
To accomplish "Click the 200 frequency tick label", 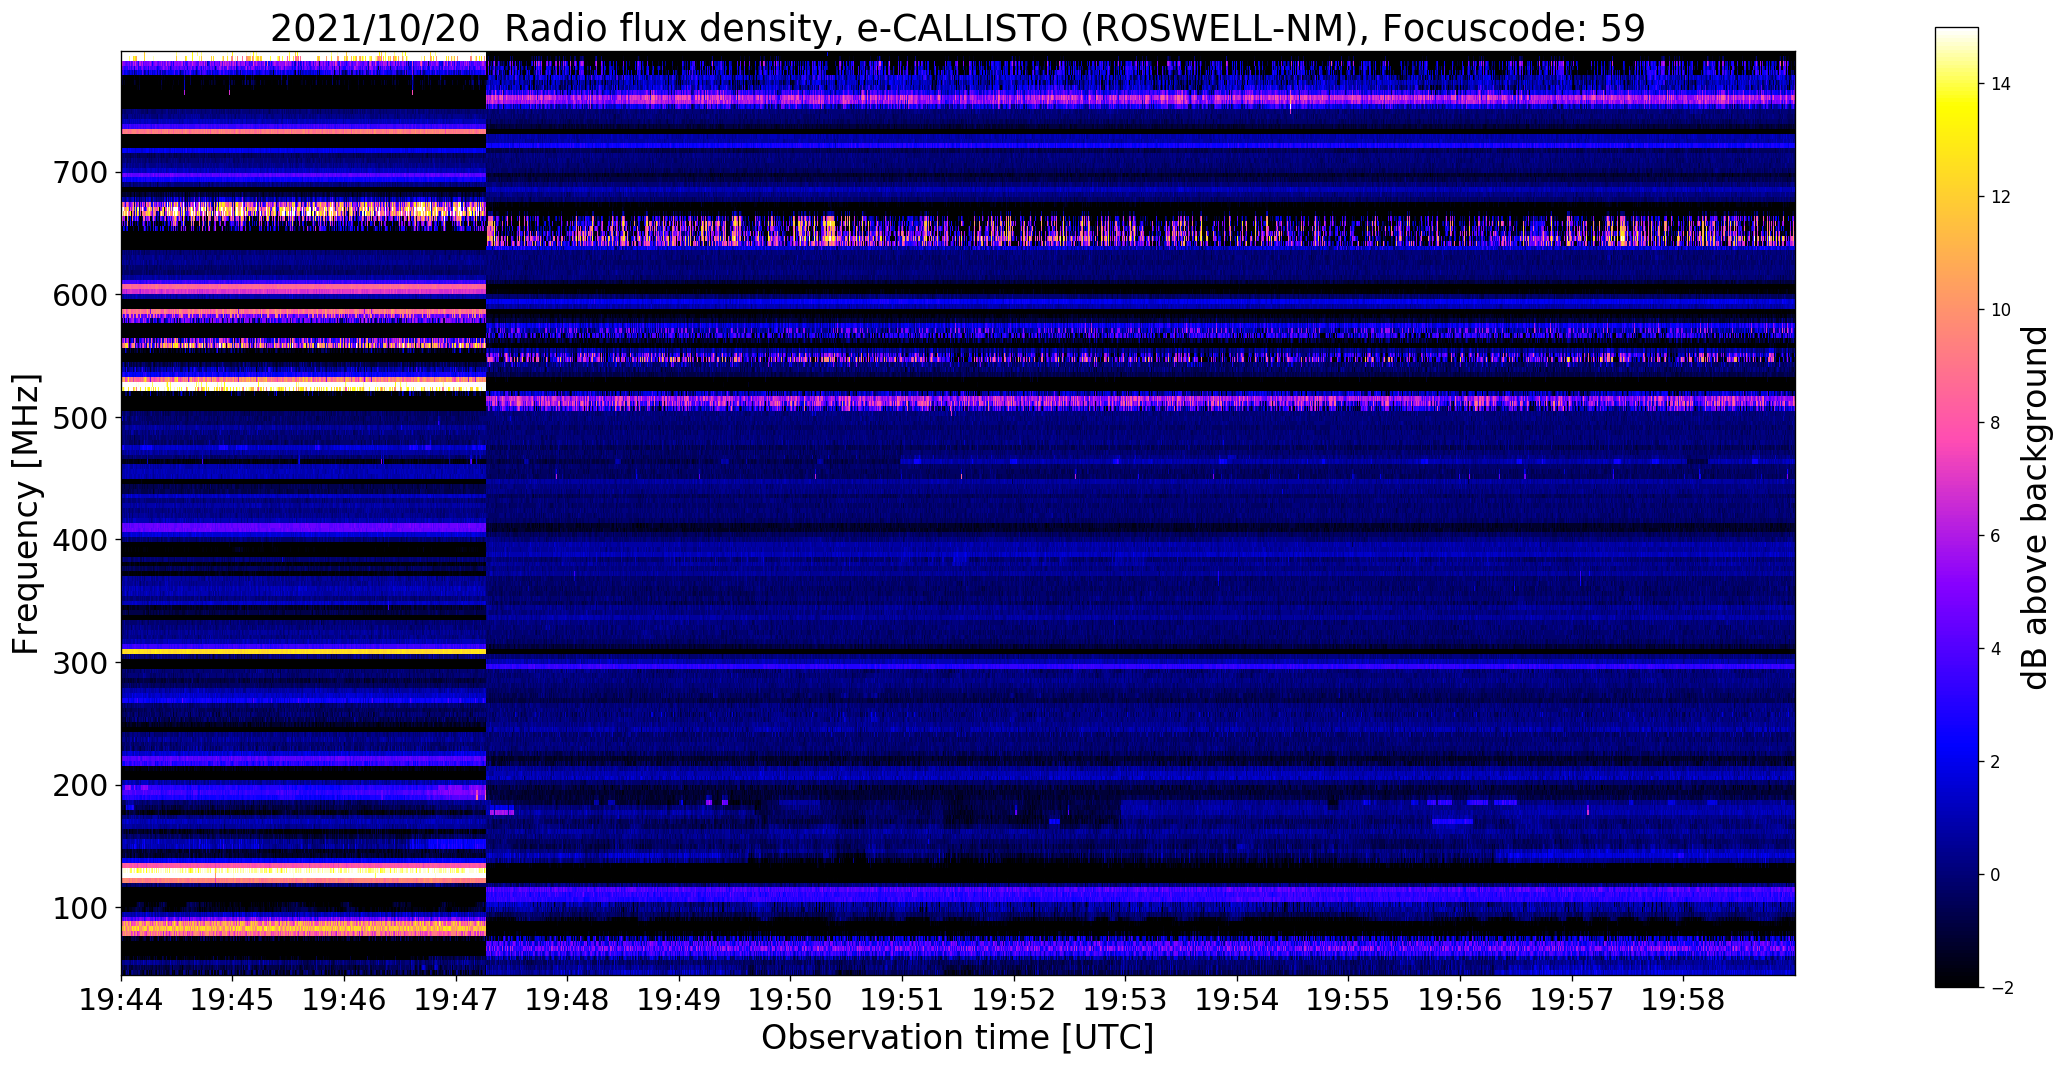I will 78,785.
